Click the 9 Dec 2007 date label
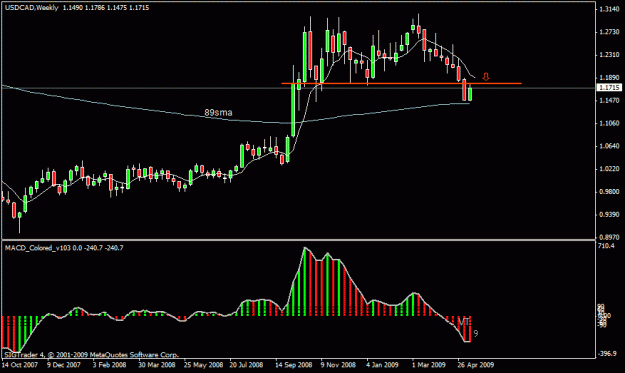625x373 pixels. point(64,365)
